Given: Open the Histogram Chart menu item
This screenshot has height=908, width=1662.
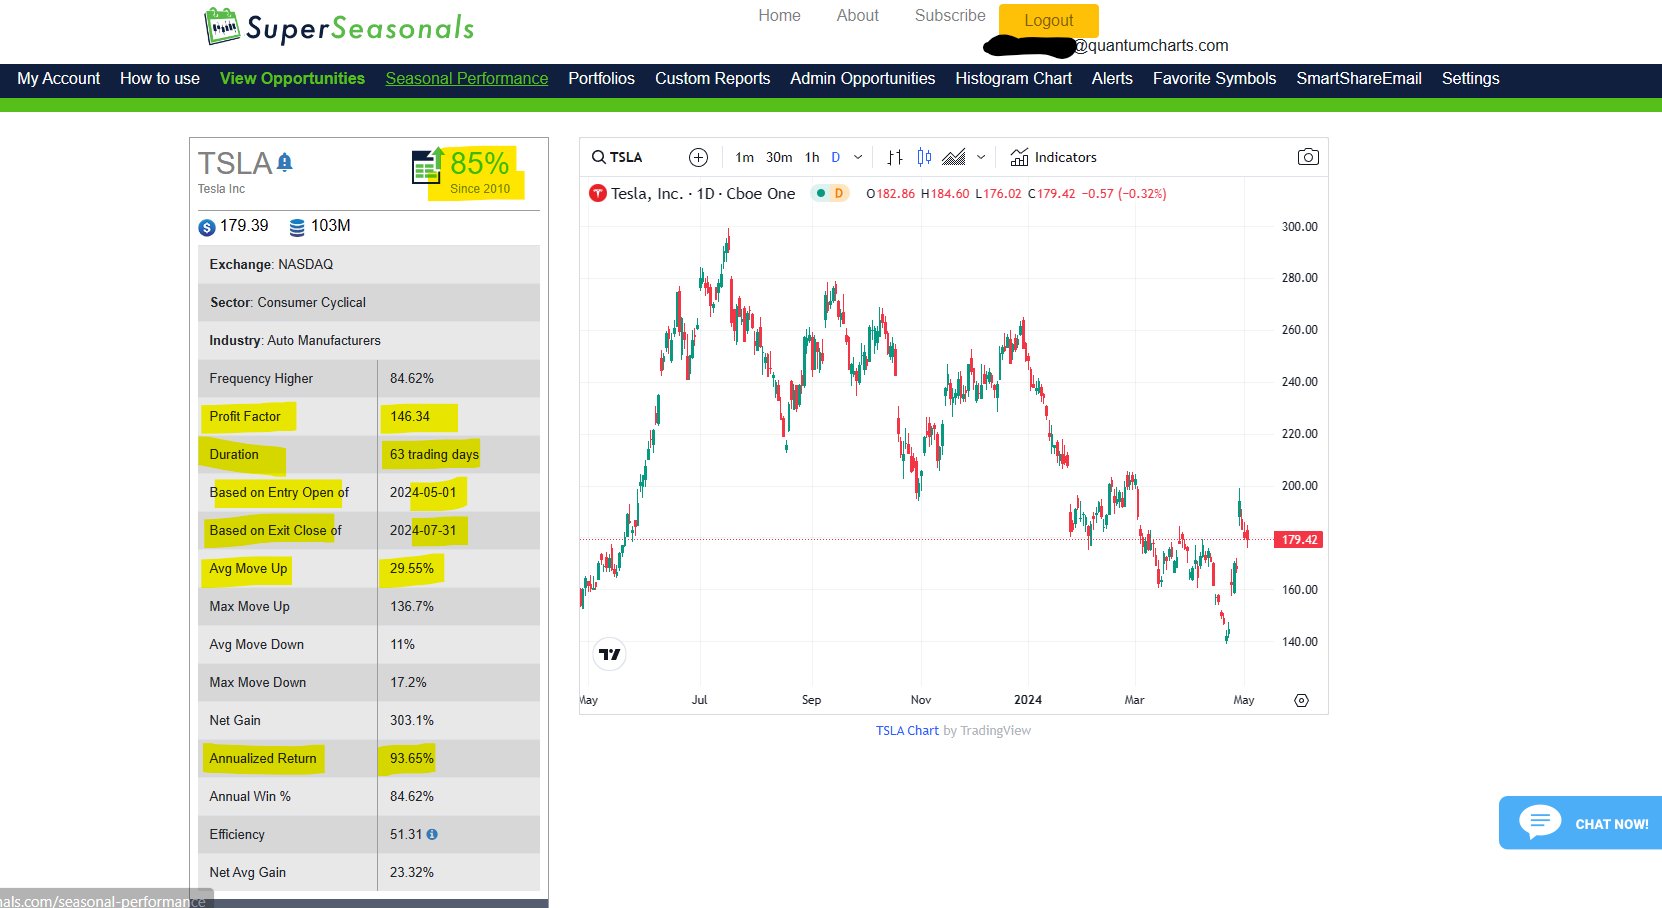Looking at the screenshot, I should pos(1013,78).
